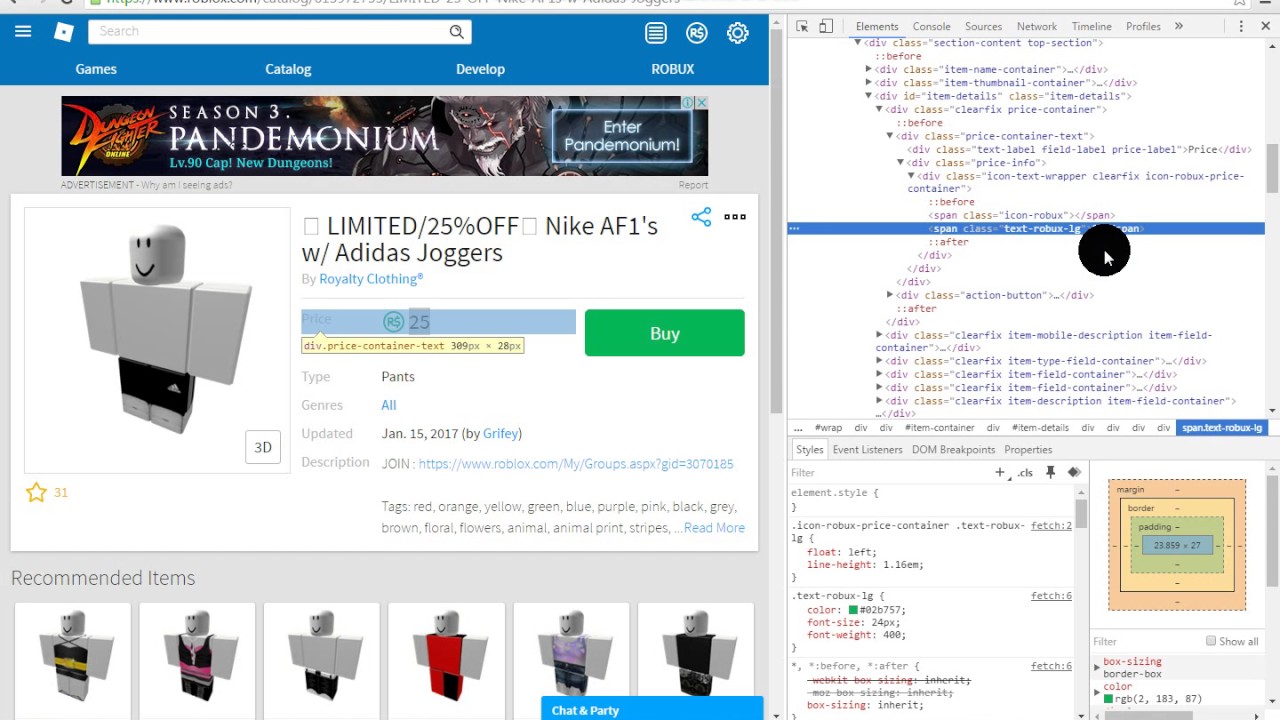Open the Roblox hamburger navigation menu

[x=23, y=32]
